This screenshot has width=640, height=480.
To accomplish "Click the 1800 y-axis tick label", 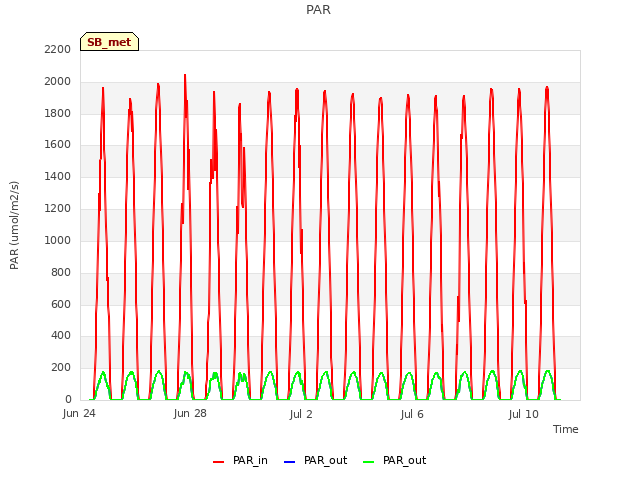I will tap(58, 113).
